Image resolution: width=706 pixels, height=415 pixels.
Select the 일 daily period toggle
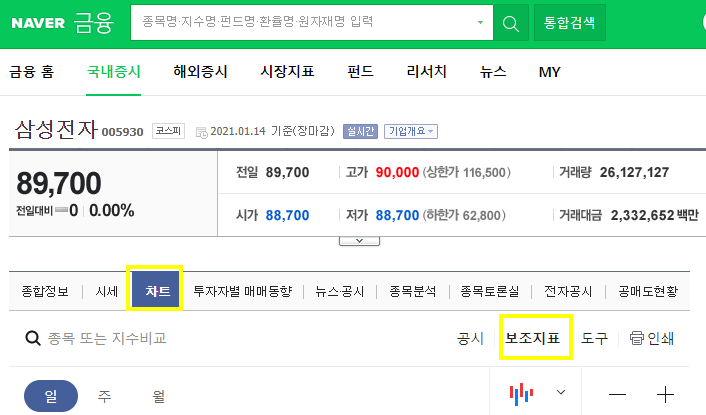pos(51,396)
